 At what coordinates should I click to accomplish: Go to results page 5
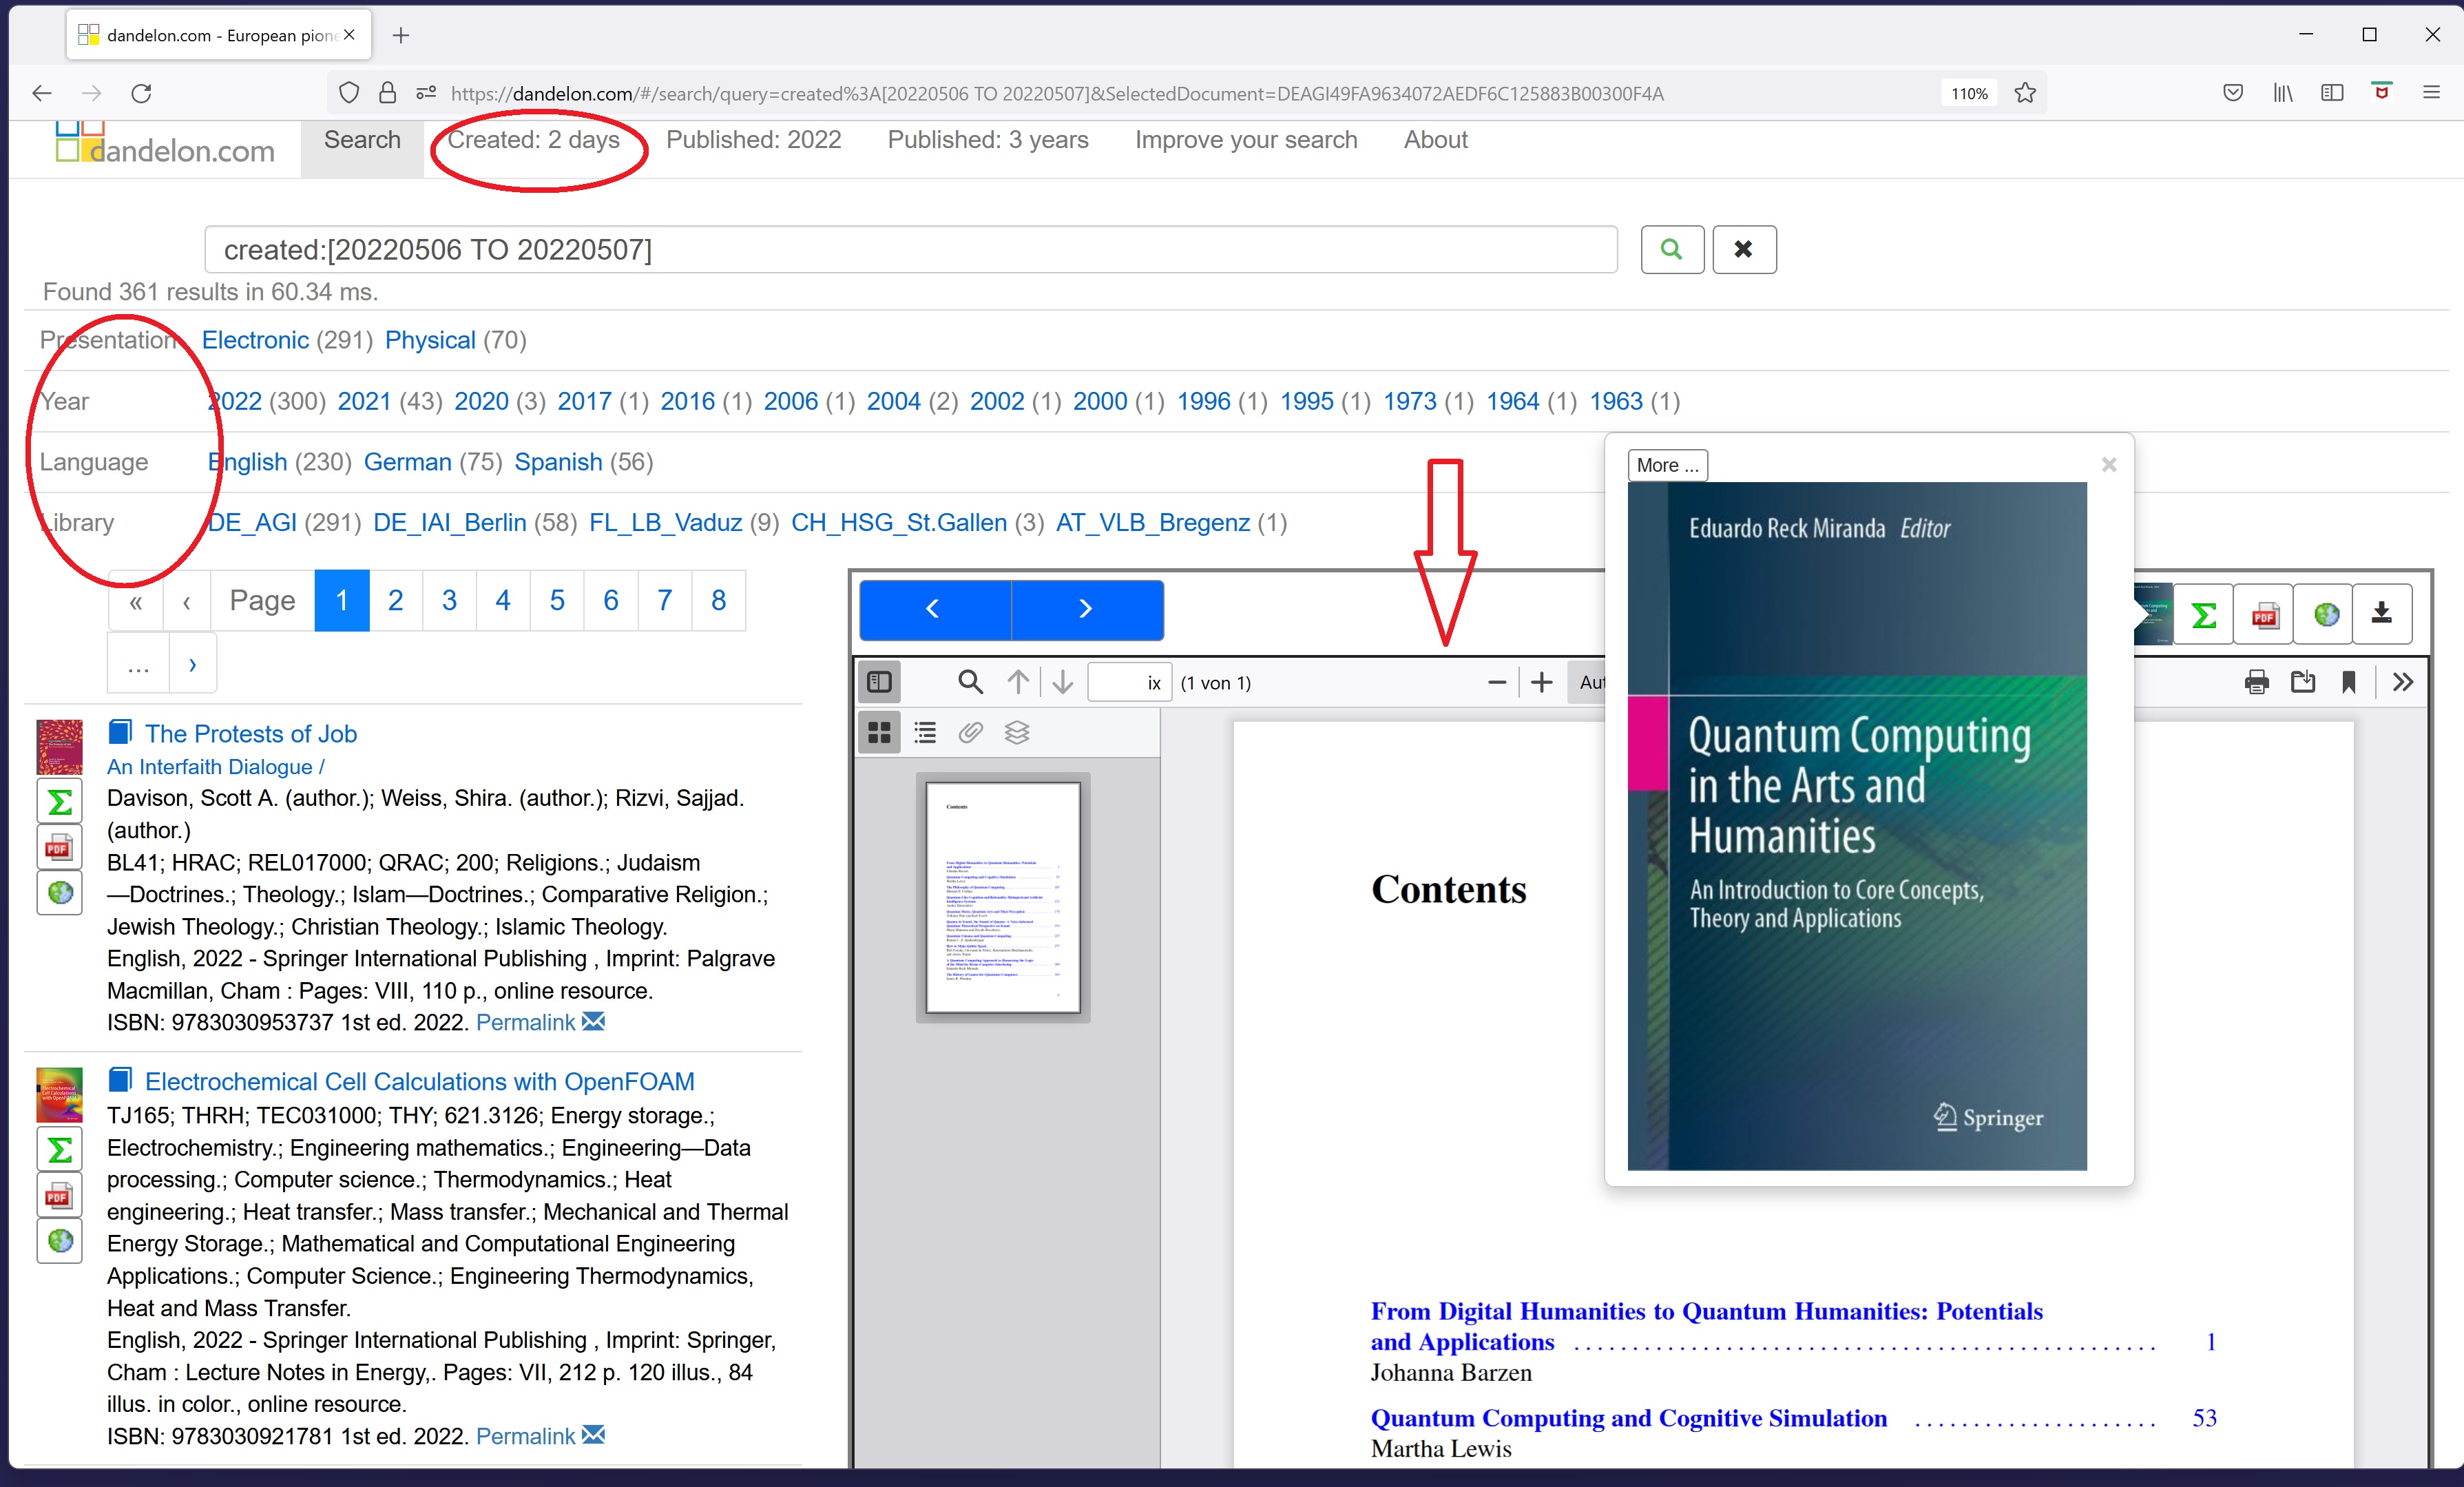557,600
